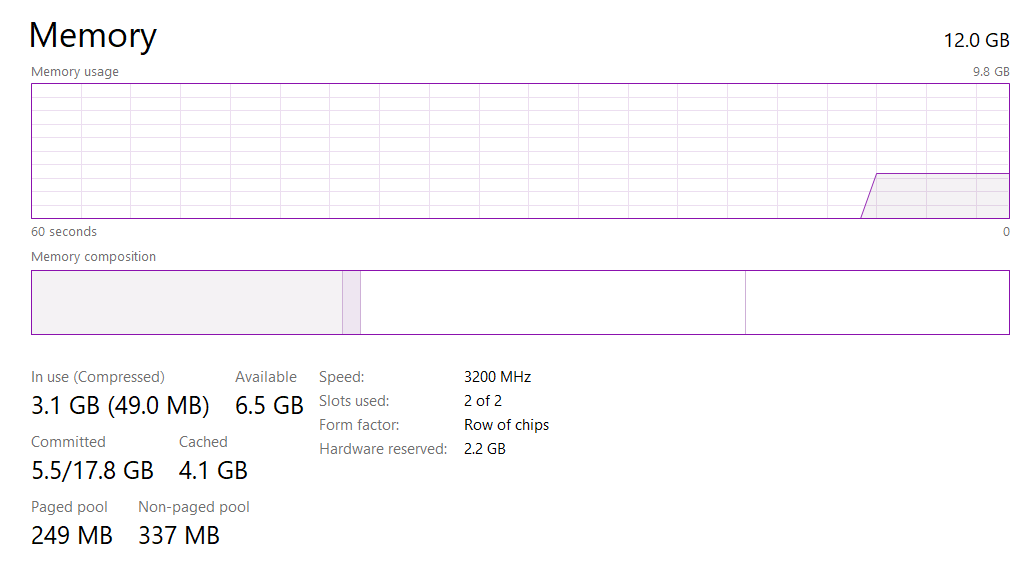Click the 60 seconds time axis label
This screenshot has width=1023, height=584.
(x=64, y=232)
